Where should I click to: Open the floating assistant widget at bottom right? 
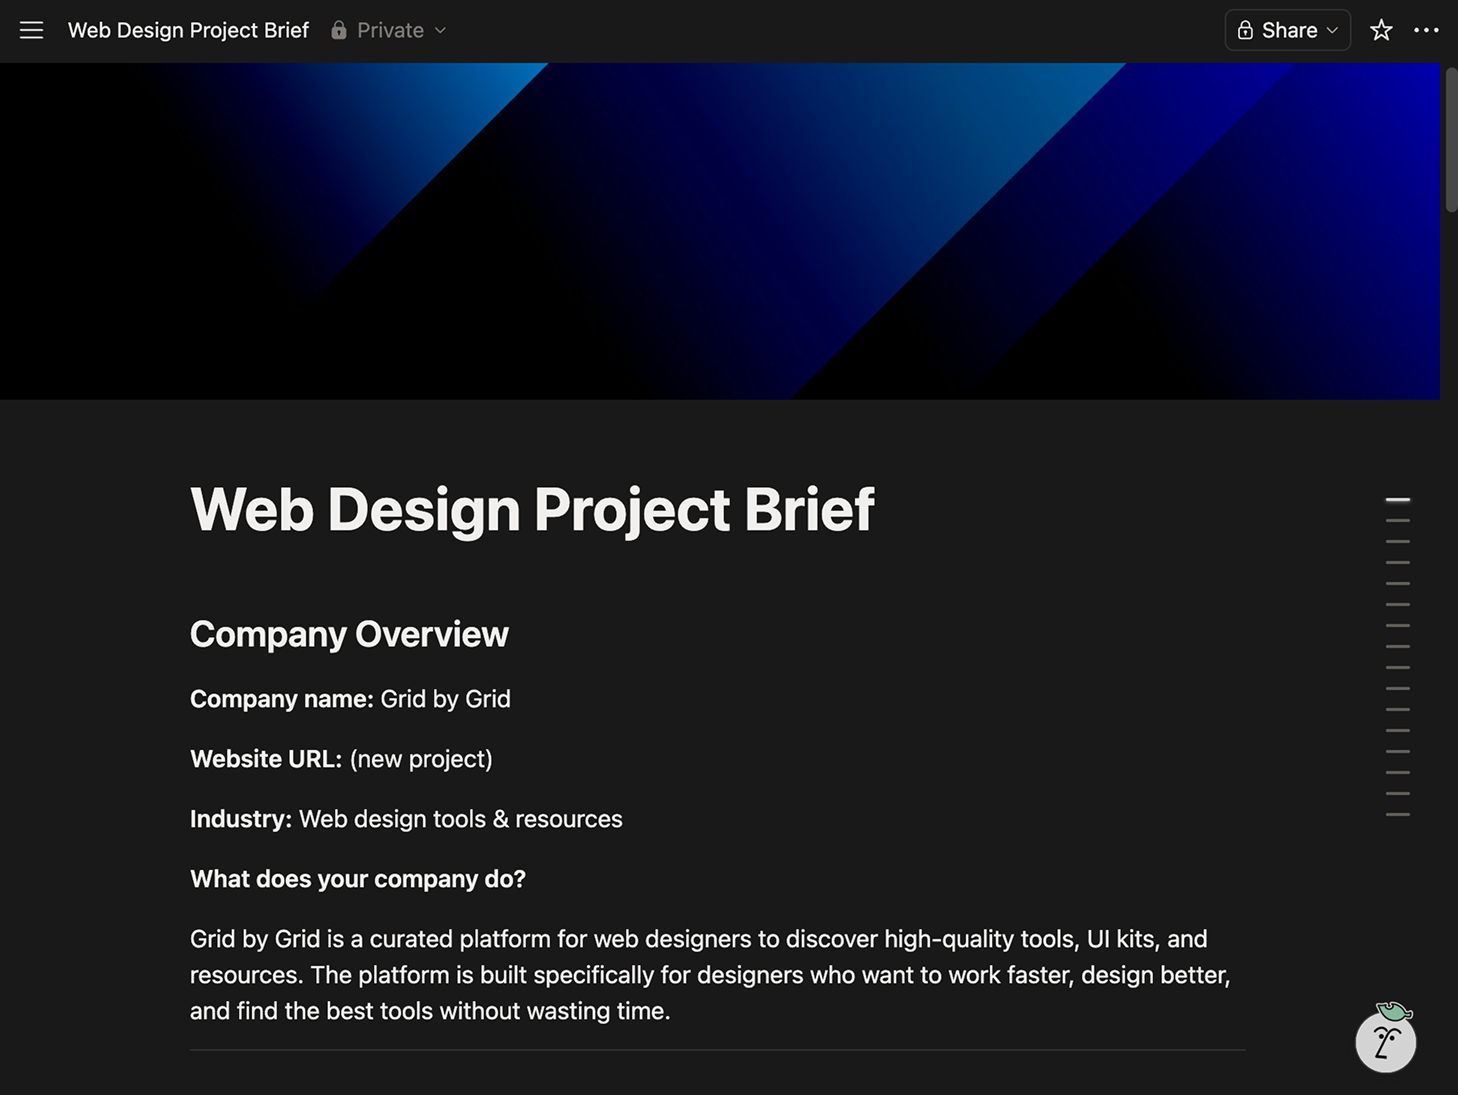1386,1041
